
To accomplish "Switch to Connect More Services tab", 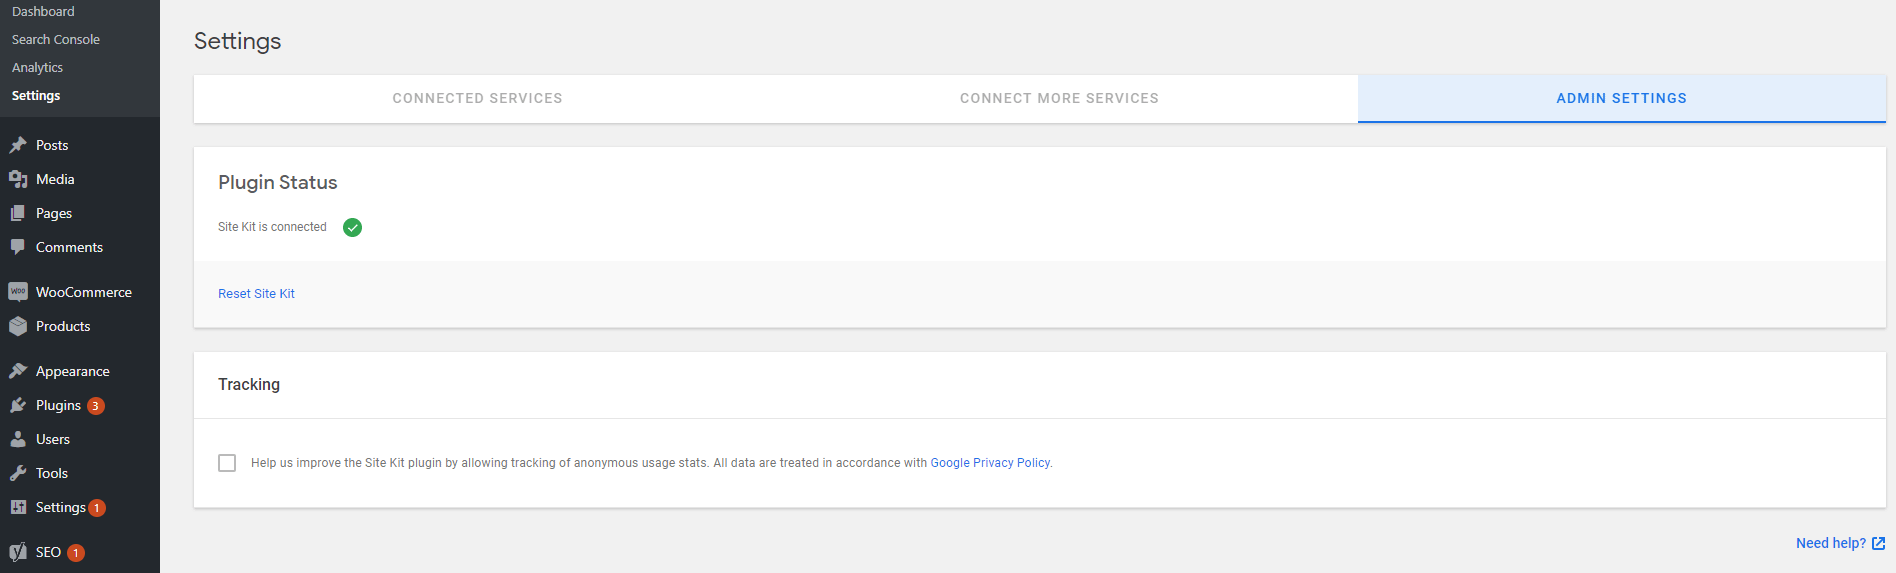I will (1059, 98).
